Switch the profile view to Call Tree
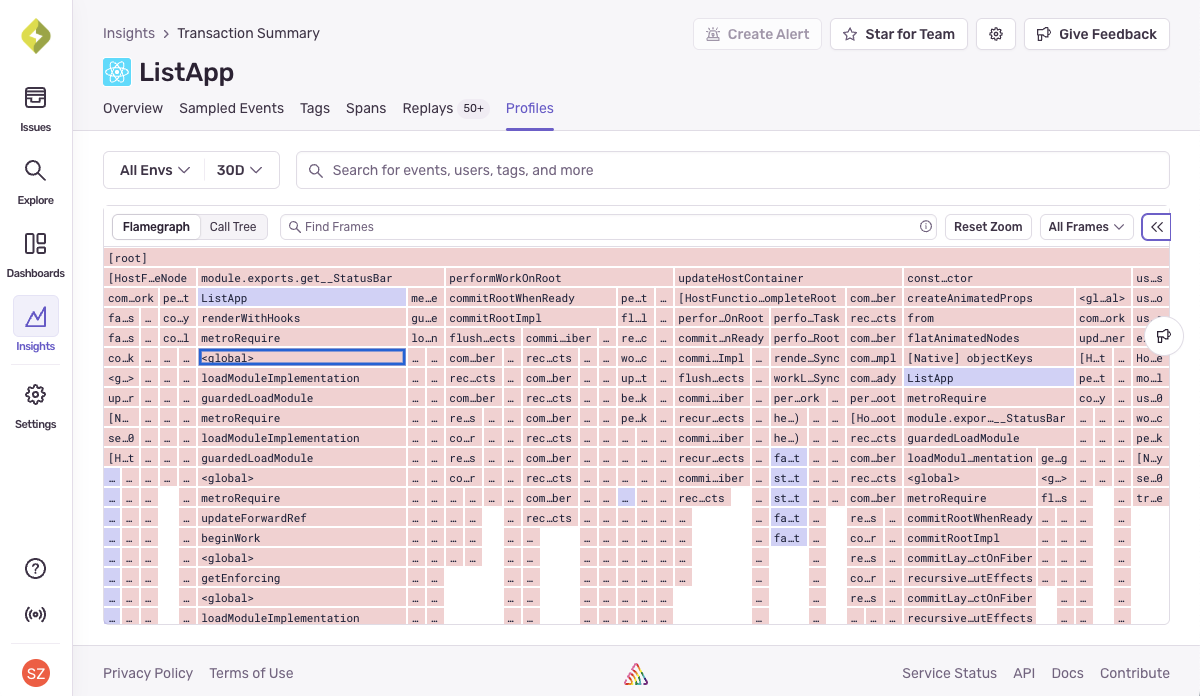Viewport: 1200px width, 696px height. tap(233, 226)
